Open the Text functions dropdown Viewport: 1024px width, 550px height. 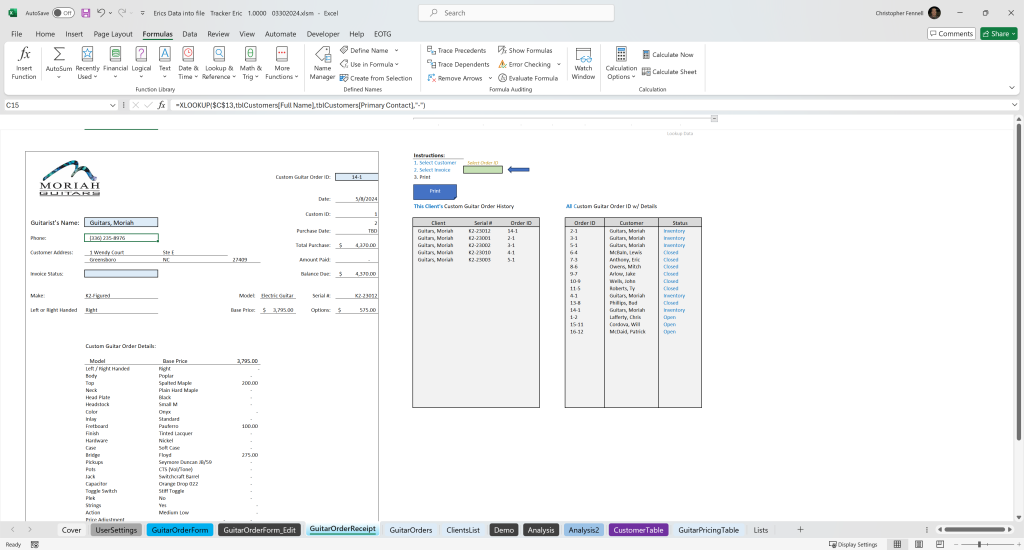point(165,63)
